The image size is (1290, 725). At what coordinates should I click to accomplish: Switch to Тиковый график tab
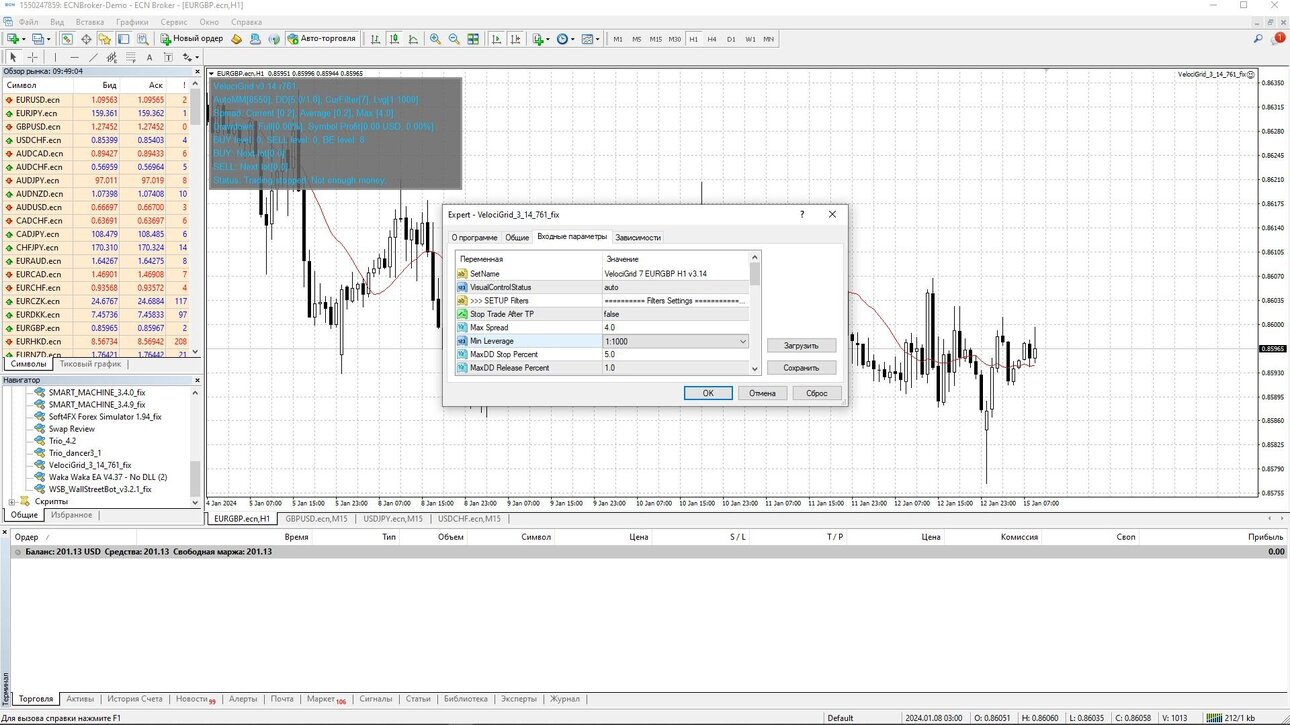[91, 364]
